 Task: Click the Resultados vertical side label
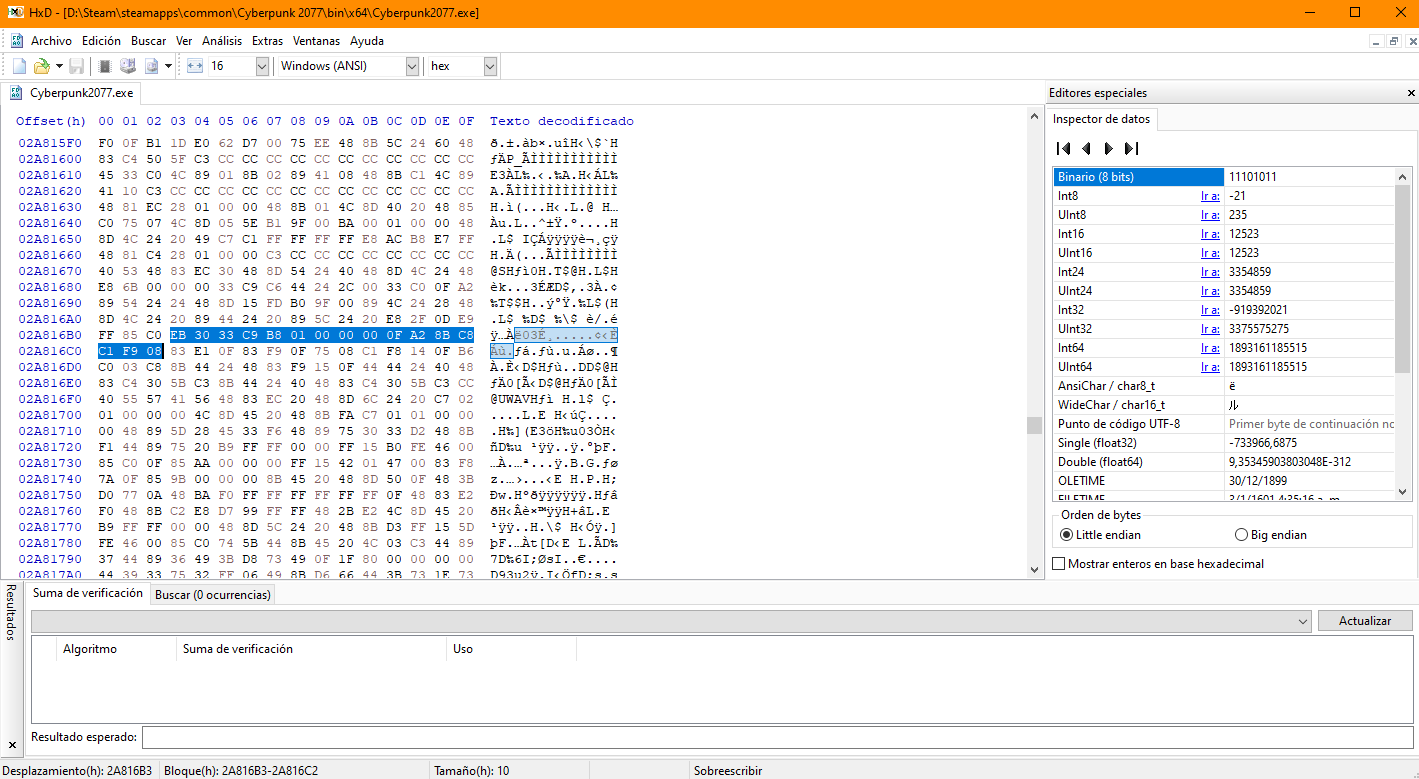[12, 610]
